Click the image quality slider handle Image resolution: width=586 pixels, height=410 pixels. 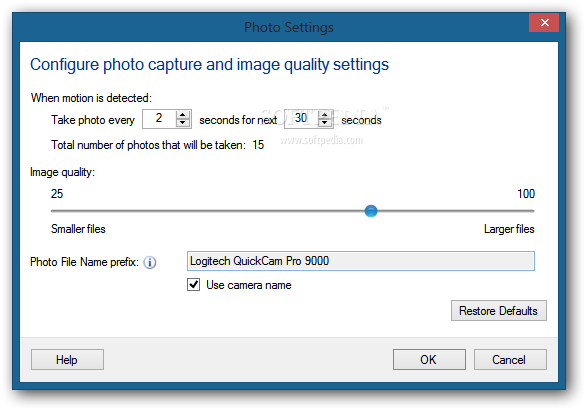point(371,211)
